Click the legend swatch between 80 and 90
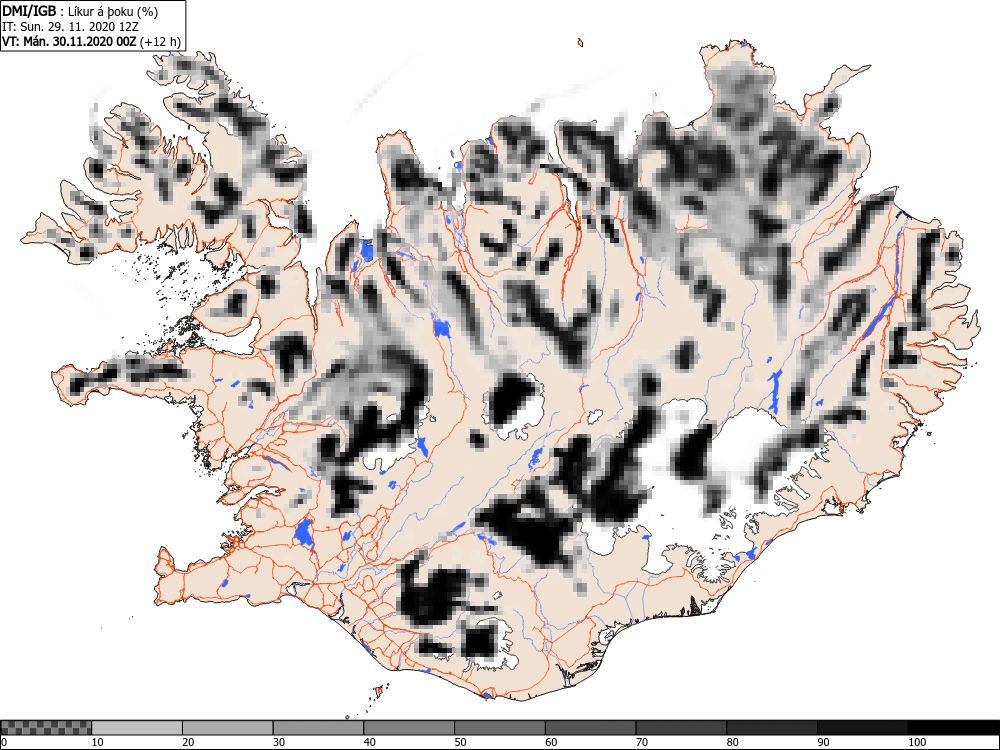The width and height of the screenshot is (1000, 750). (772, 728)
